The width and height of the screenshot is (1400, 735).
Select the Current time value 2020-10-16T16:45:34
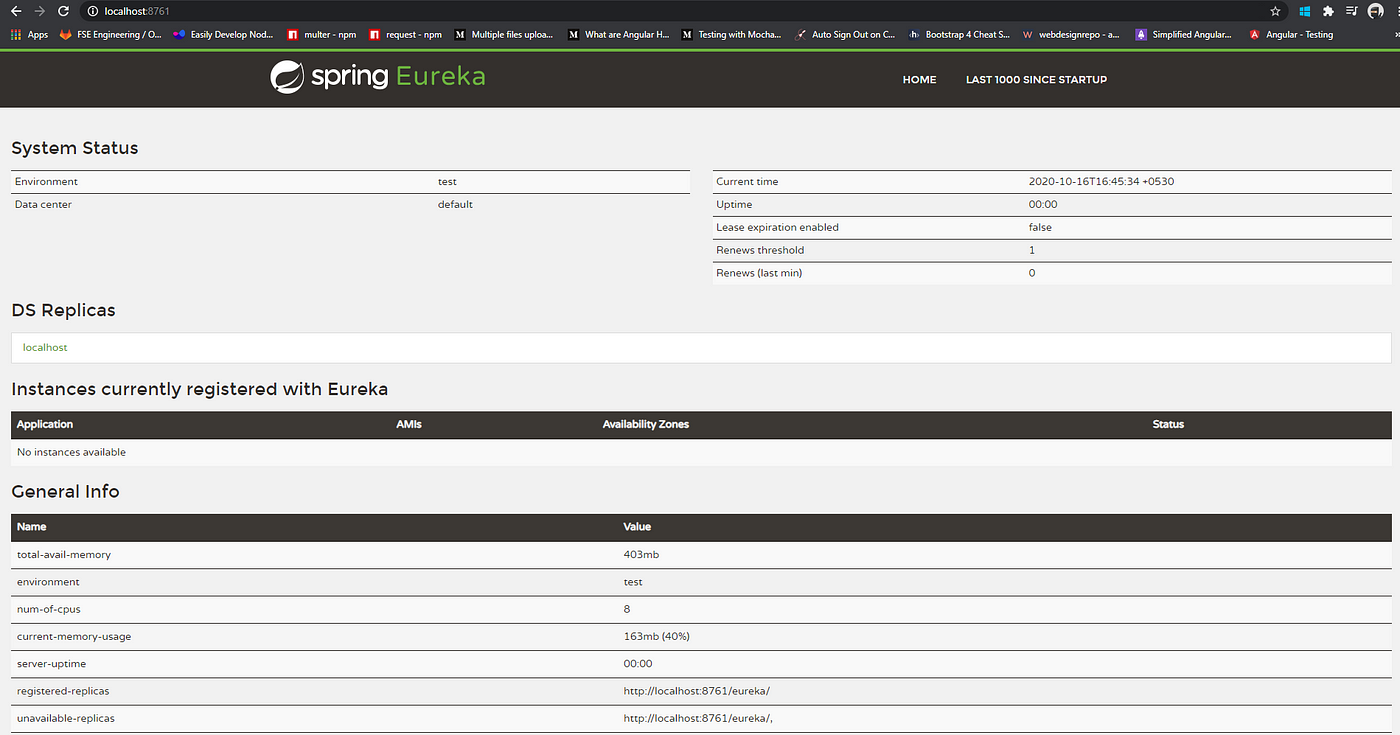click(x=1101, y=181)
